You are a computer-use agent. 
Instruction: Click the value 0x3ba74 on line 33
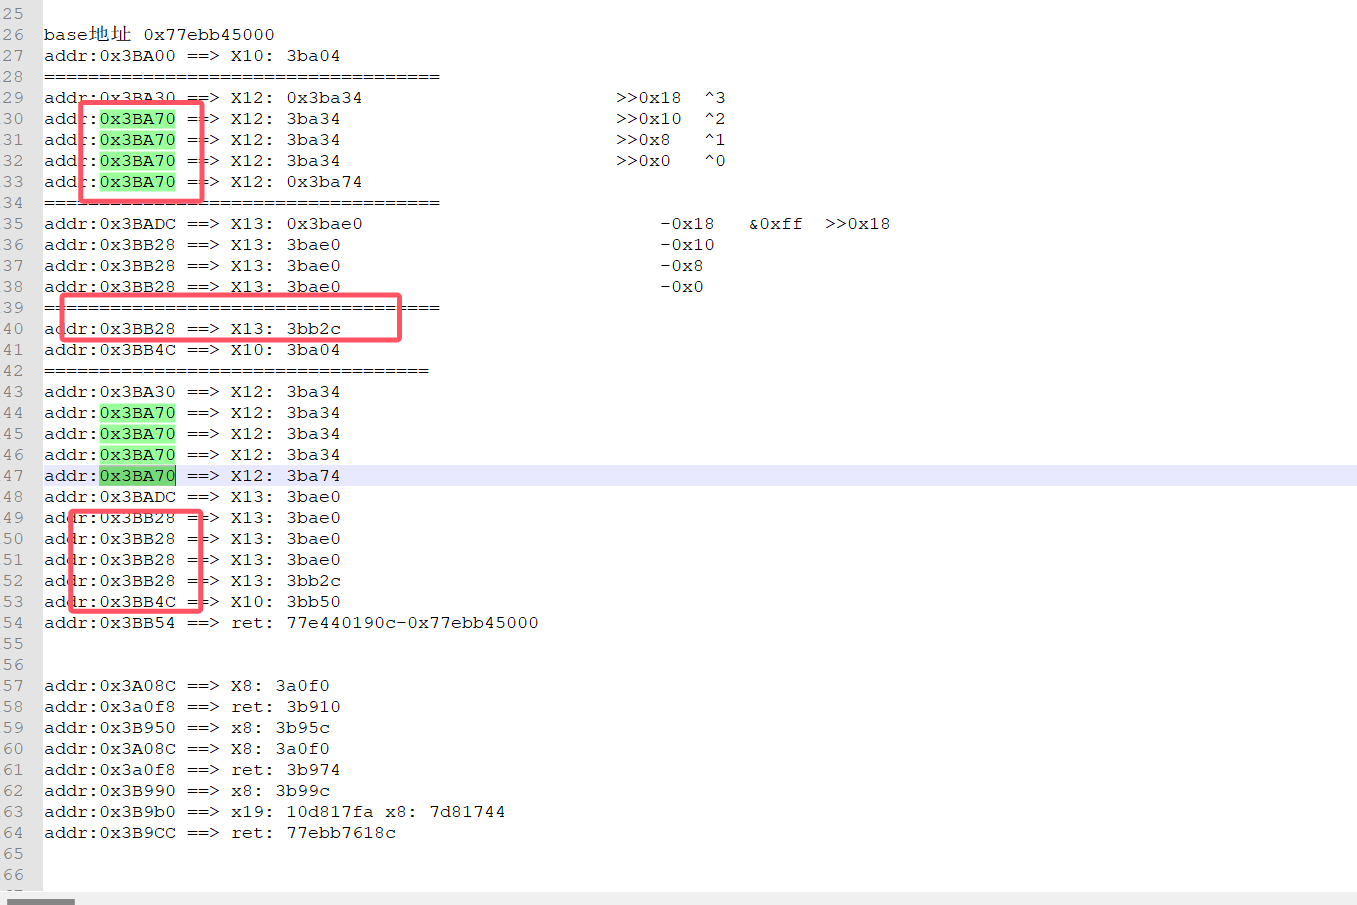pos(324,182)
